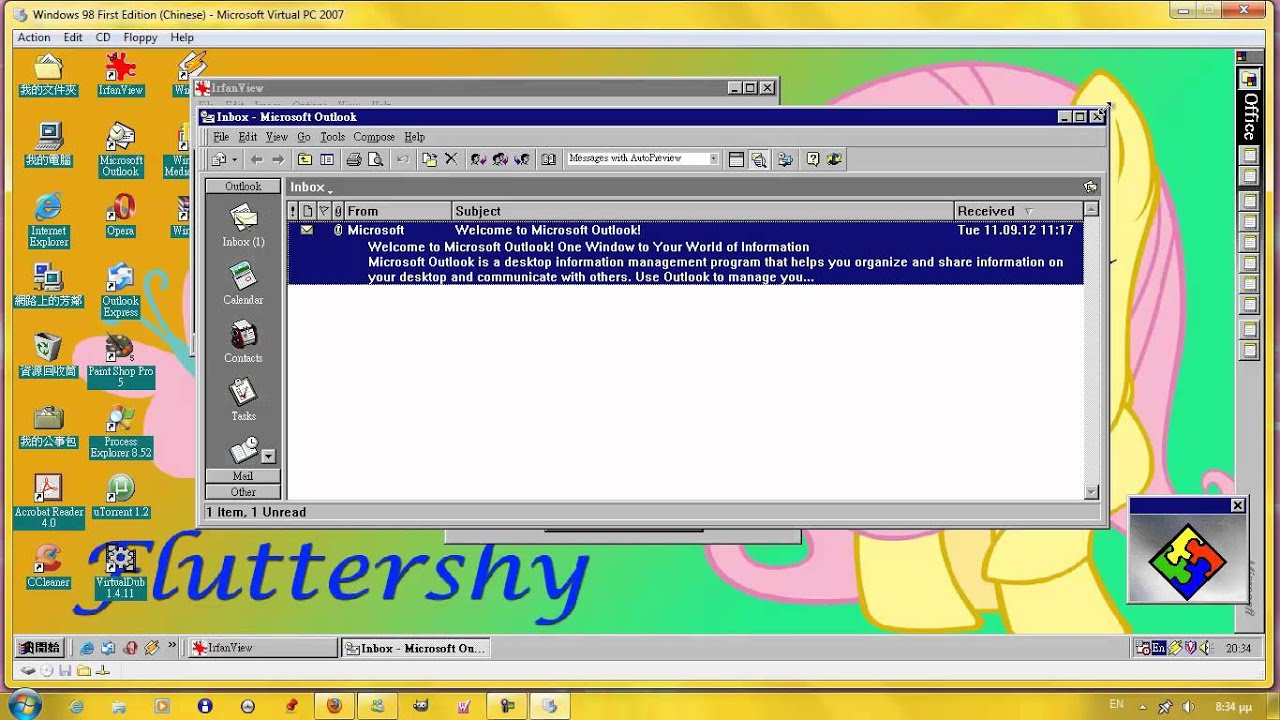Open the Edit menu in Outlook
Screen dimensions: 1280x720
(x=247, y=137)
